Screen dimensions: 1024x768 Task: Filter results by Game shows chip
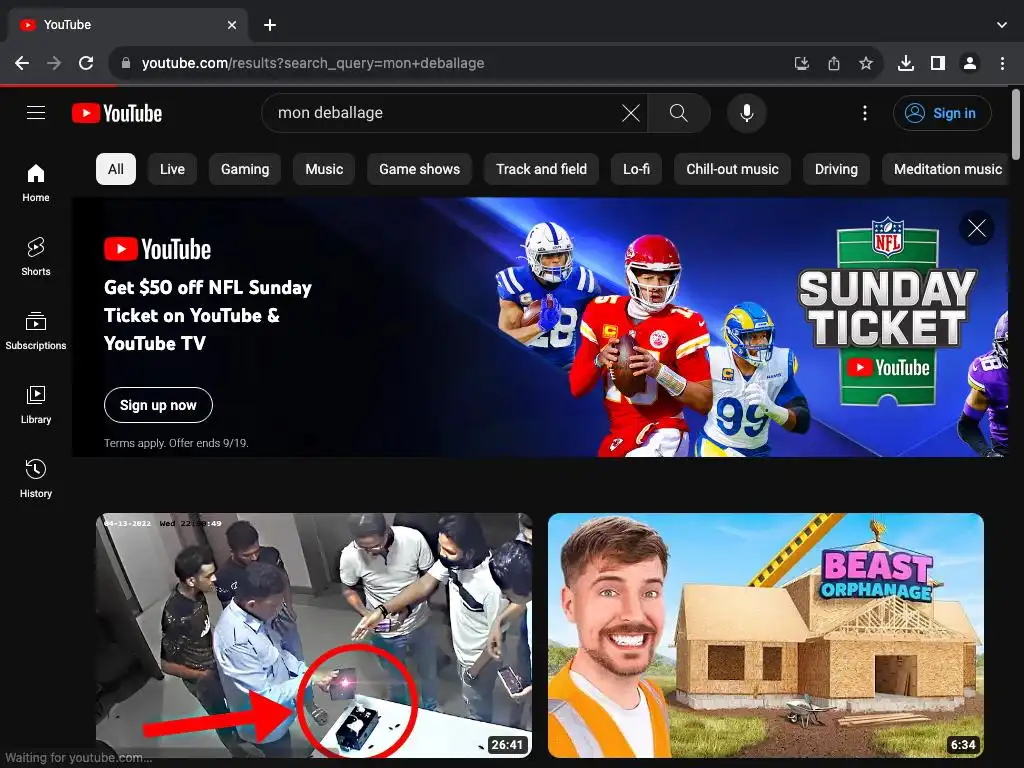(419, 169)
